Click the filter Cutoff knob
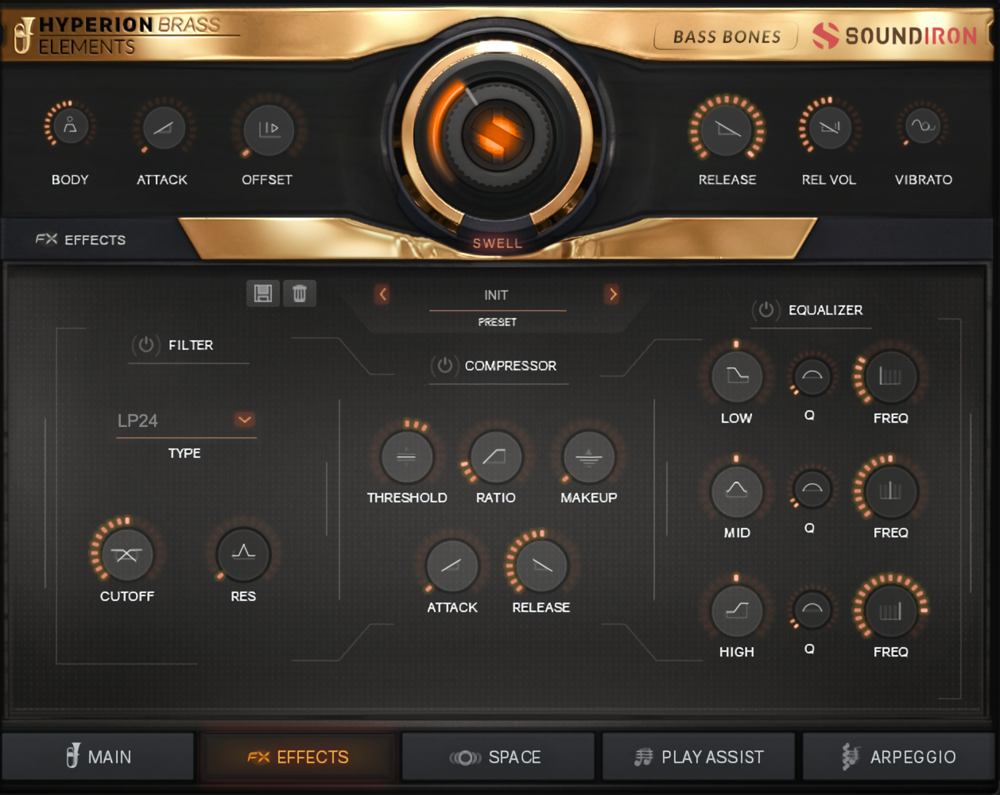This screenshot has height=795, width=1000. click(126, 554)
